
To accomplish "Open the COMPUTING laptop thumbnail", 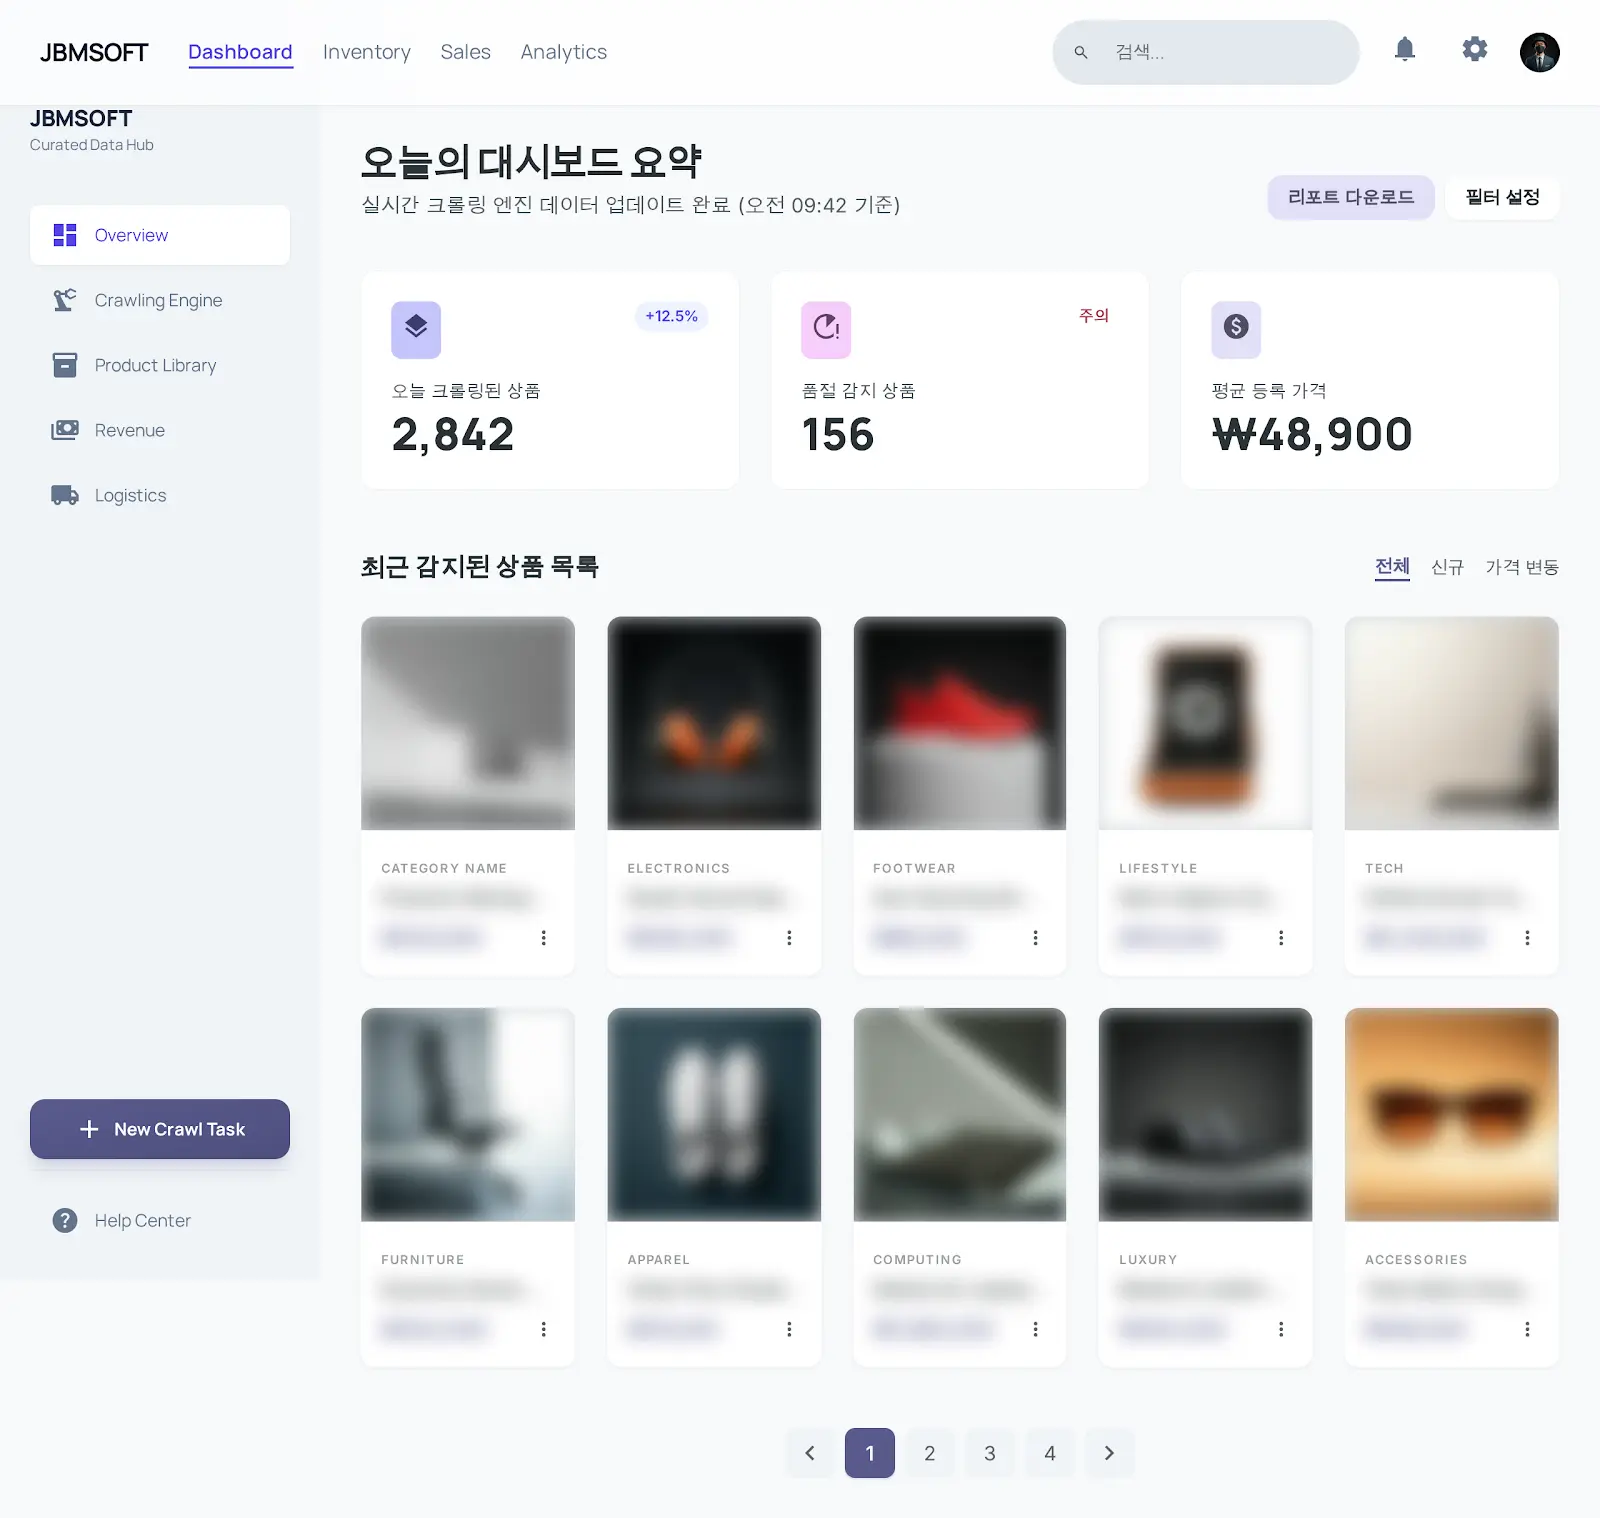I will click(x=960, y=1114).
